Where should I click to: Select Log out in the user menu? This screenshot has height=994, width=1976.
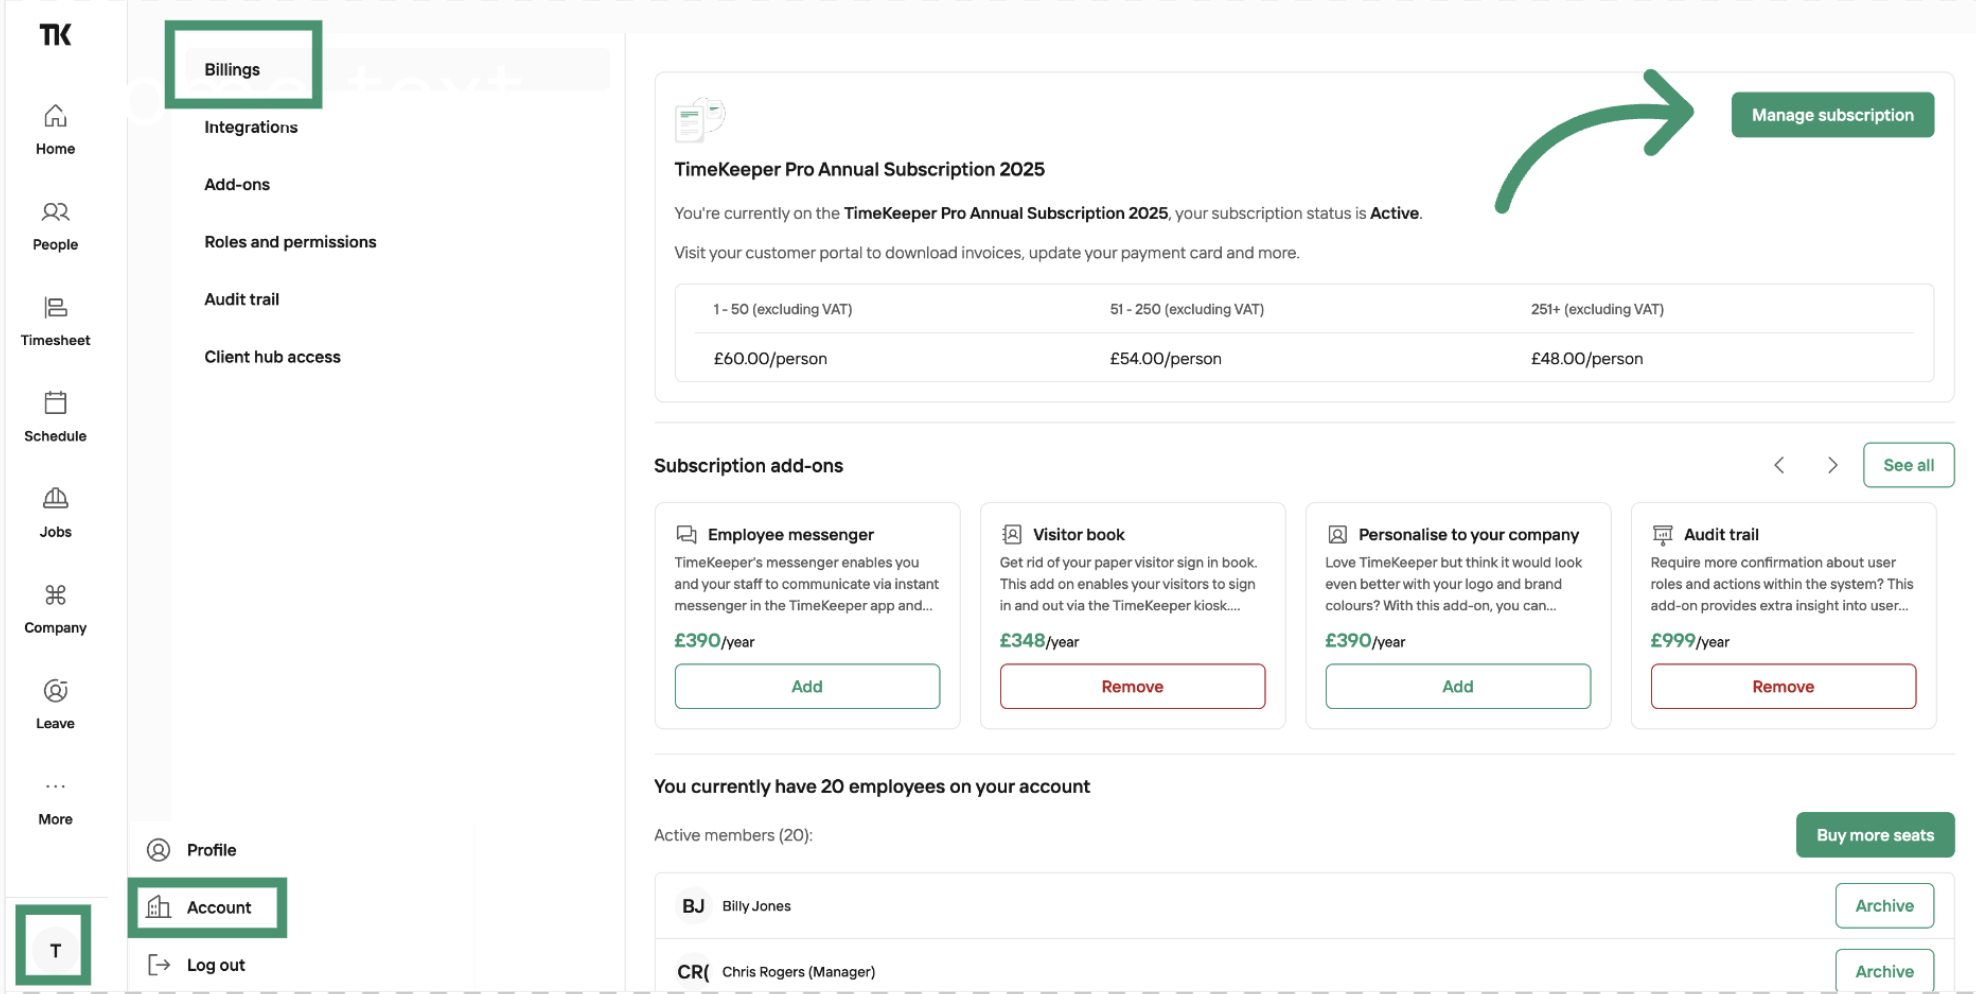(x=216, y=965)
